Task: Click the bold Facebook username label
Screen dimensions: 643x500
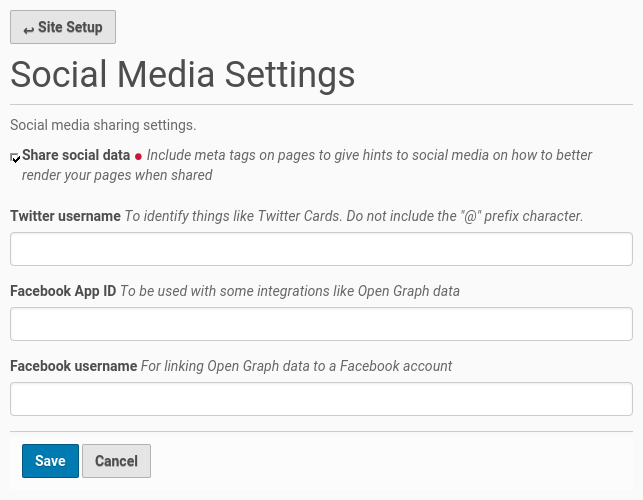Action: click(73, 366)
